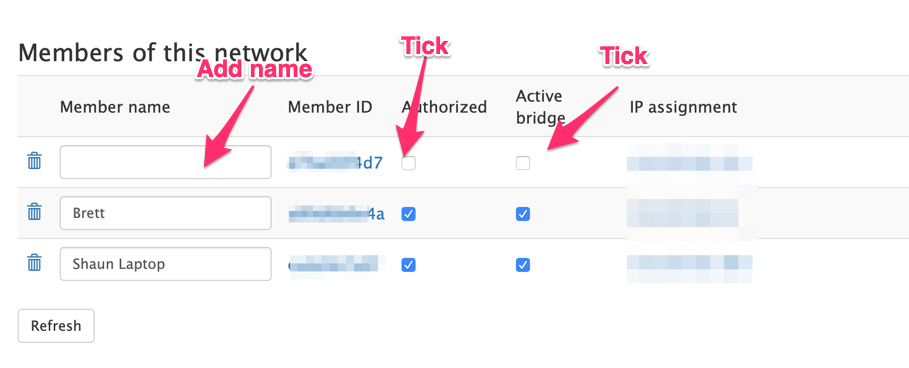The height and width of the screenshot is (368, 909).
Task: Click the Active bridge column header
Action: click(540, 107)
